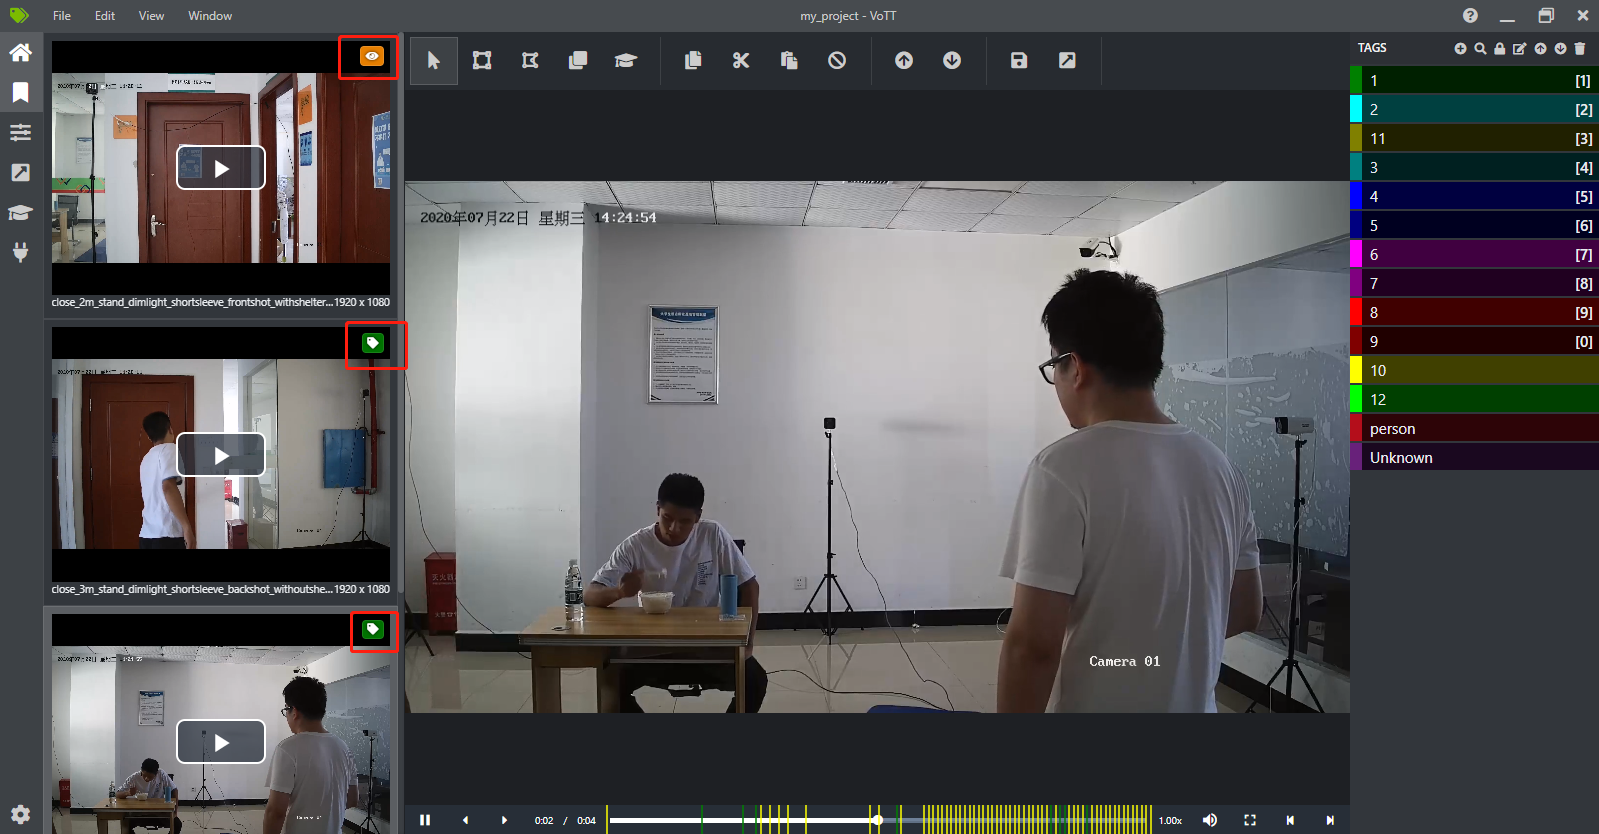Save the project with the floppy icon
Viewport: 1599px width, 834px height.
click(x=1019, y=61)
